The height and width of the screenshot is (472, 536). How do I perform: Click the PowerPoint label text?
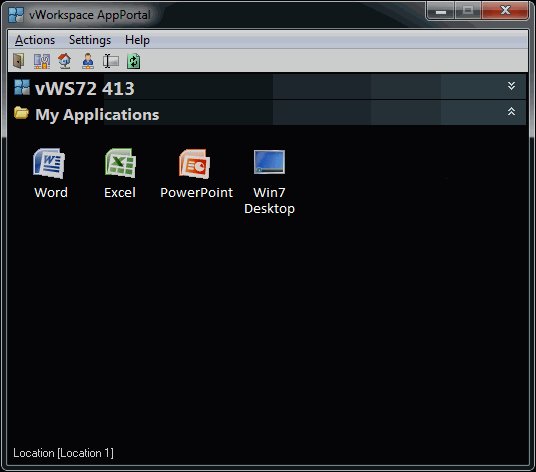(197, 192)
